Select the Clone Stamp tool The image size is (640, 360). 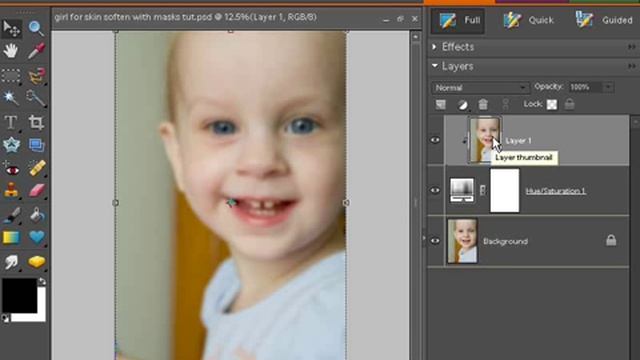coord(11,191)
